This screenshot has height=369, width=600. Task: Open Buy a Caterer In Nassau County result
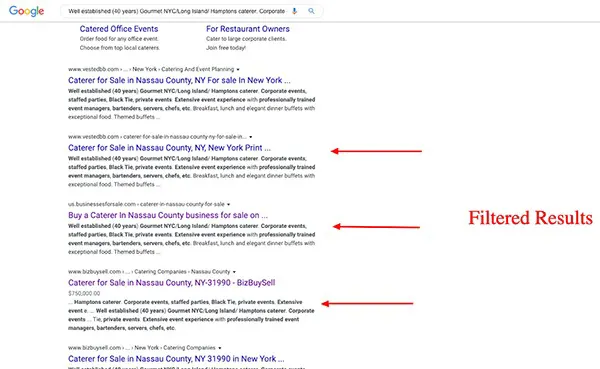pyautogui.click(x=168, y=215)
